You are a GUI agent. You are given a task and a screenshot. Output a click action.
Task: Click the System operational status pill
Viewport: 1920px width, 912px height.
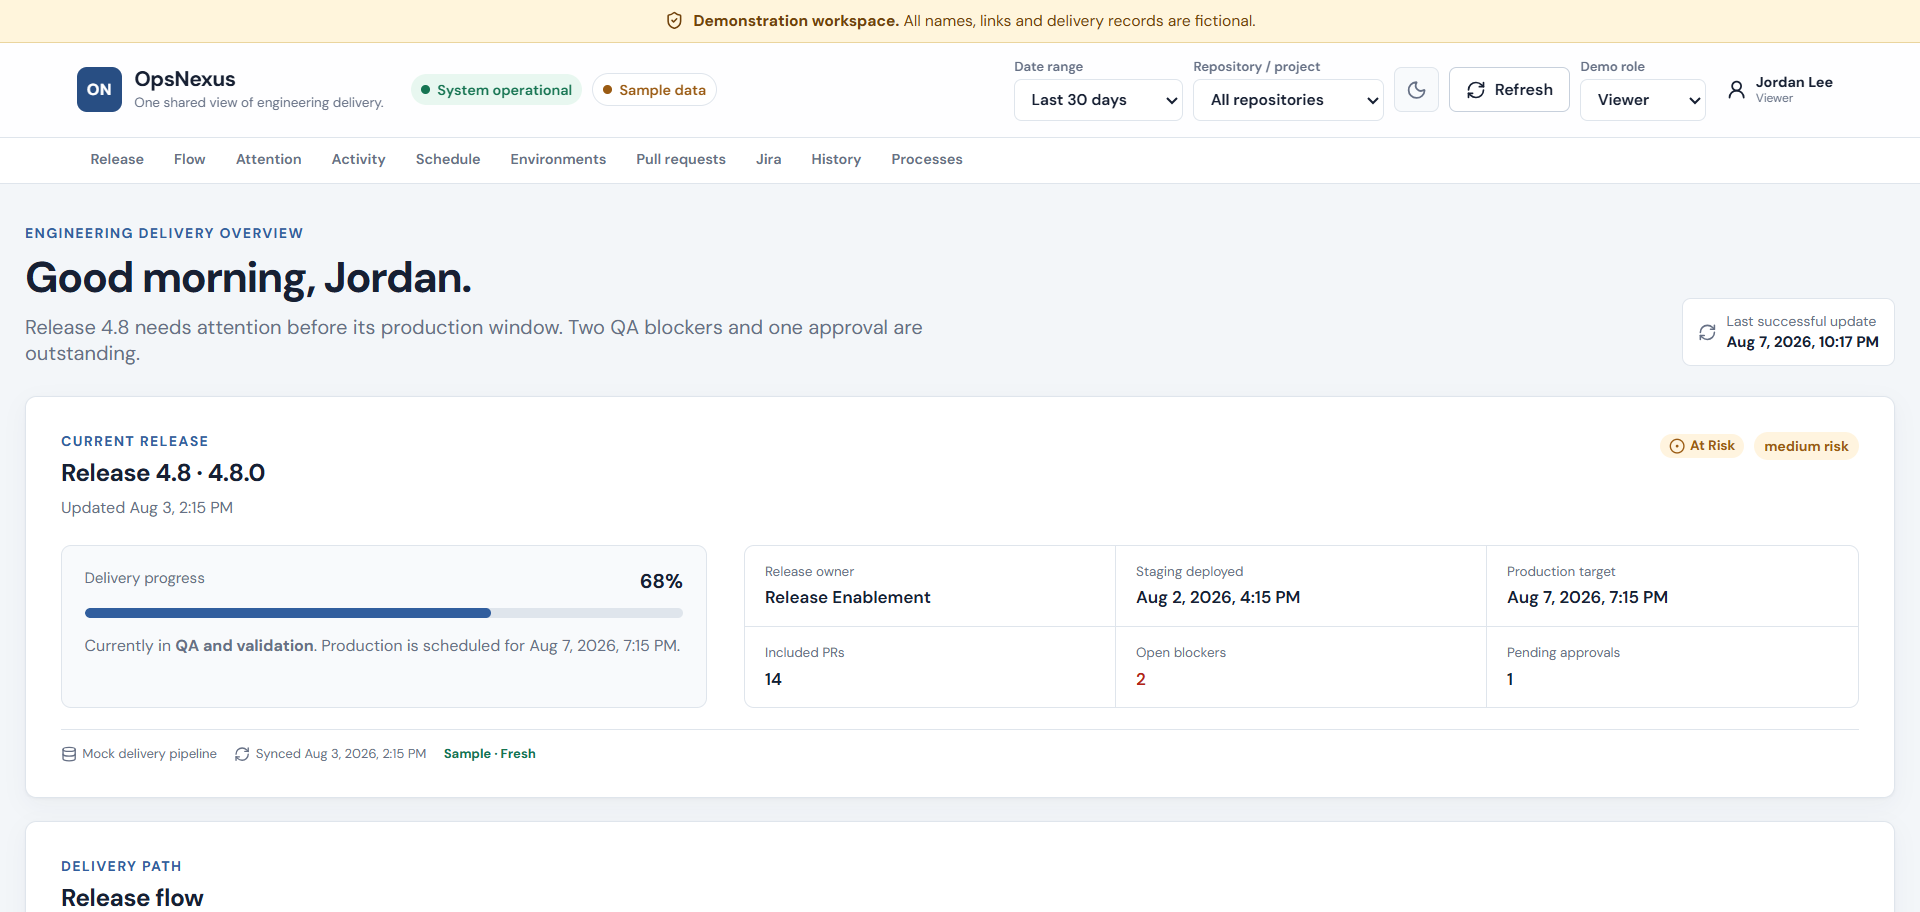[496, 90]
